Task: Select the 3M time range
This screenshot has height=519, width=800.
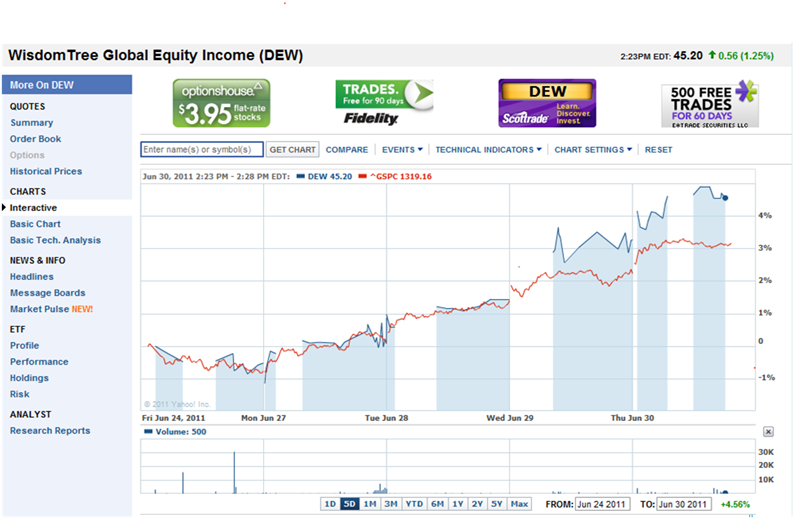Action: pos(391,504)
